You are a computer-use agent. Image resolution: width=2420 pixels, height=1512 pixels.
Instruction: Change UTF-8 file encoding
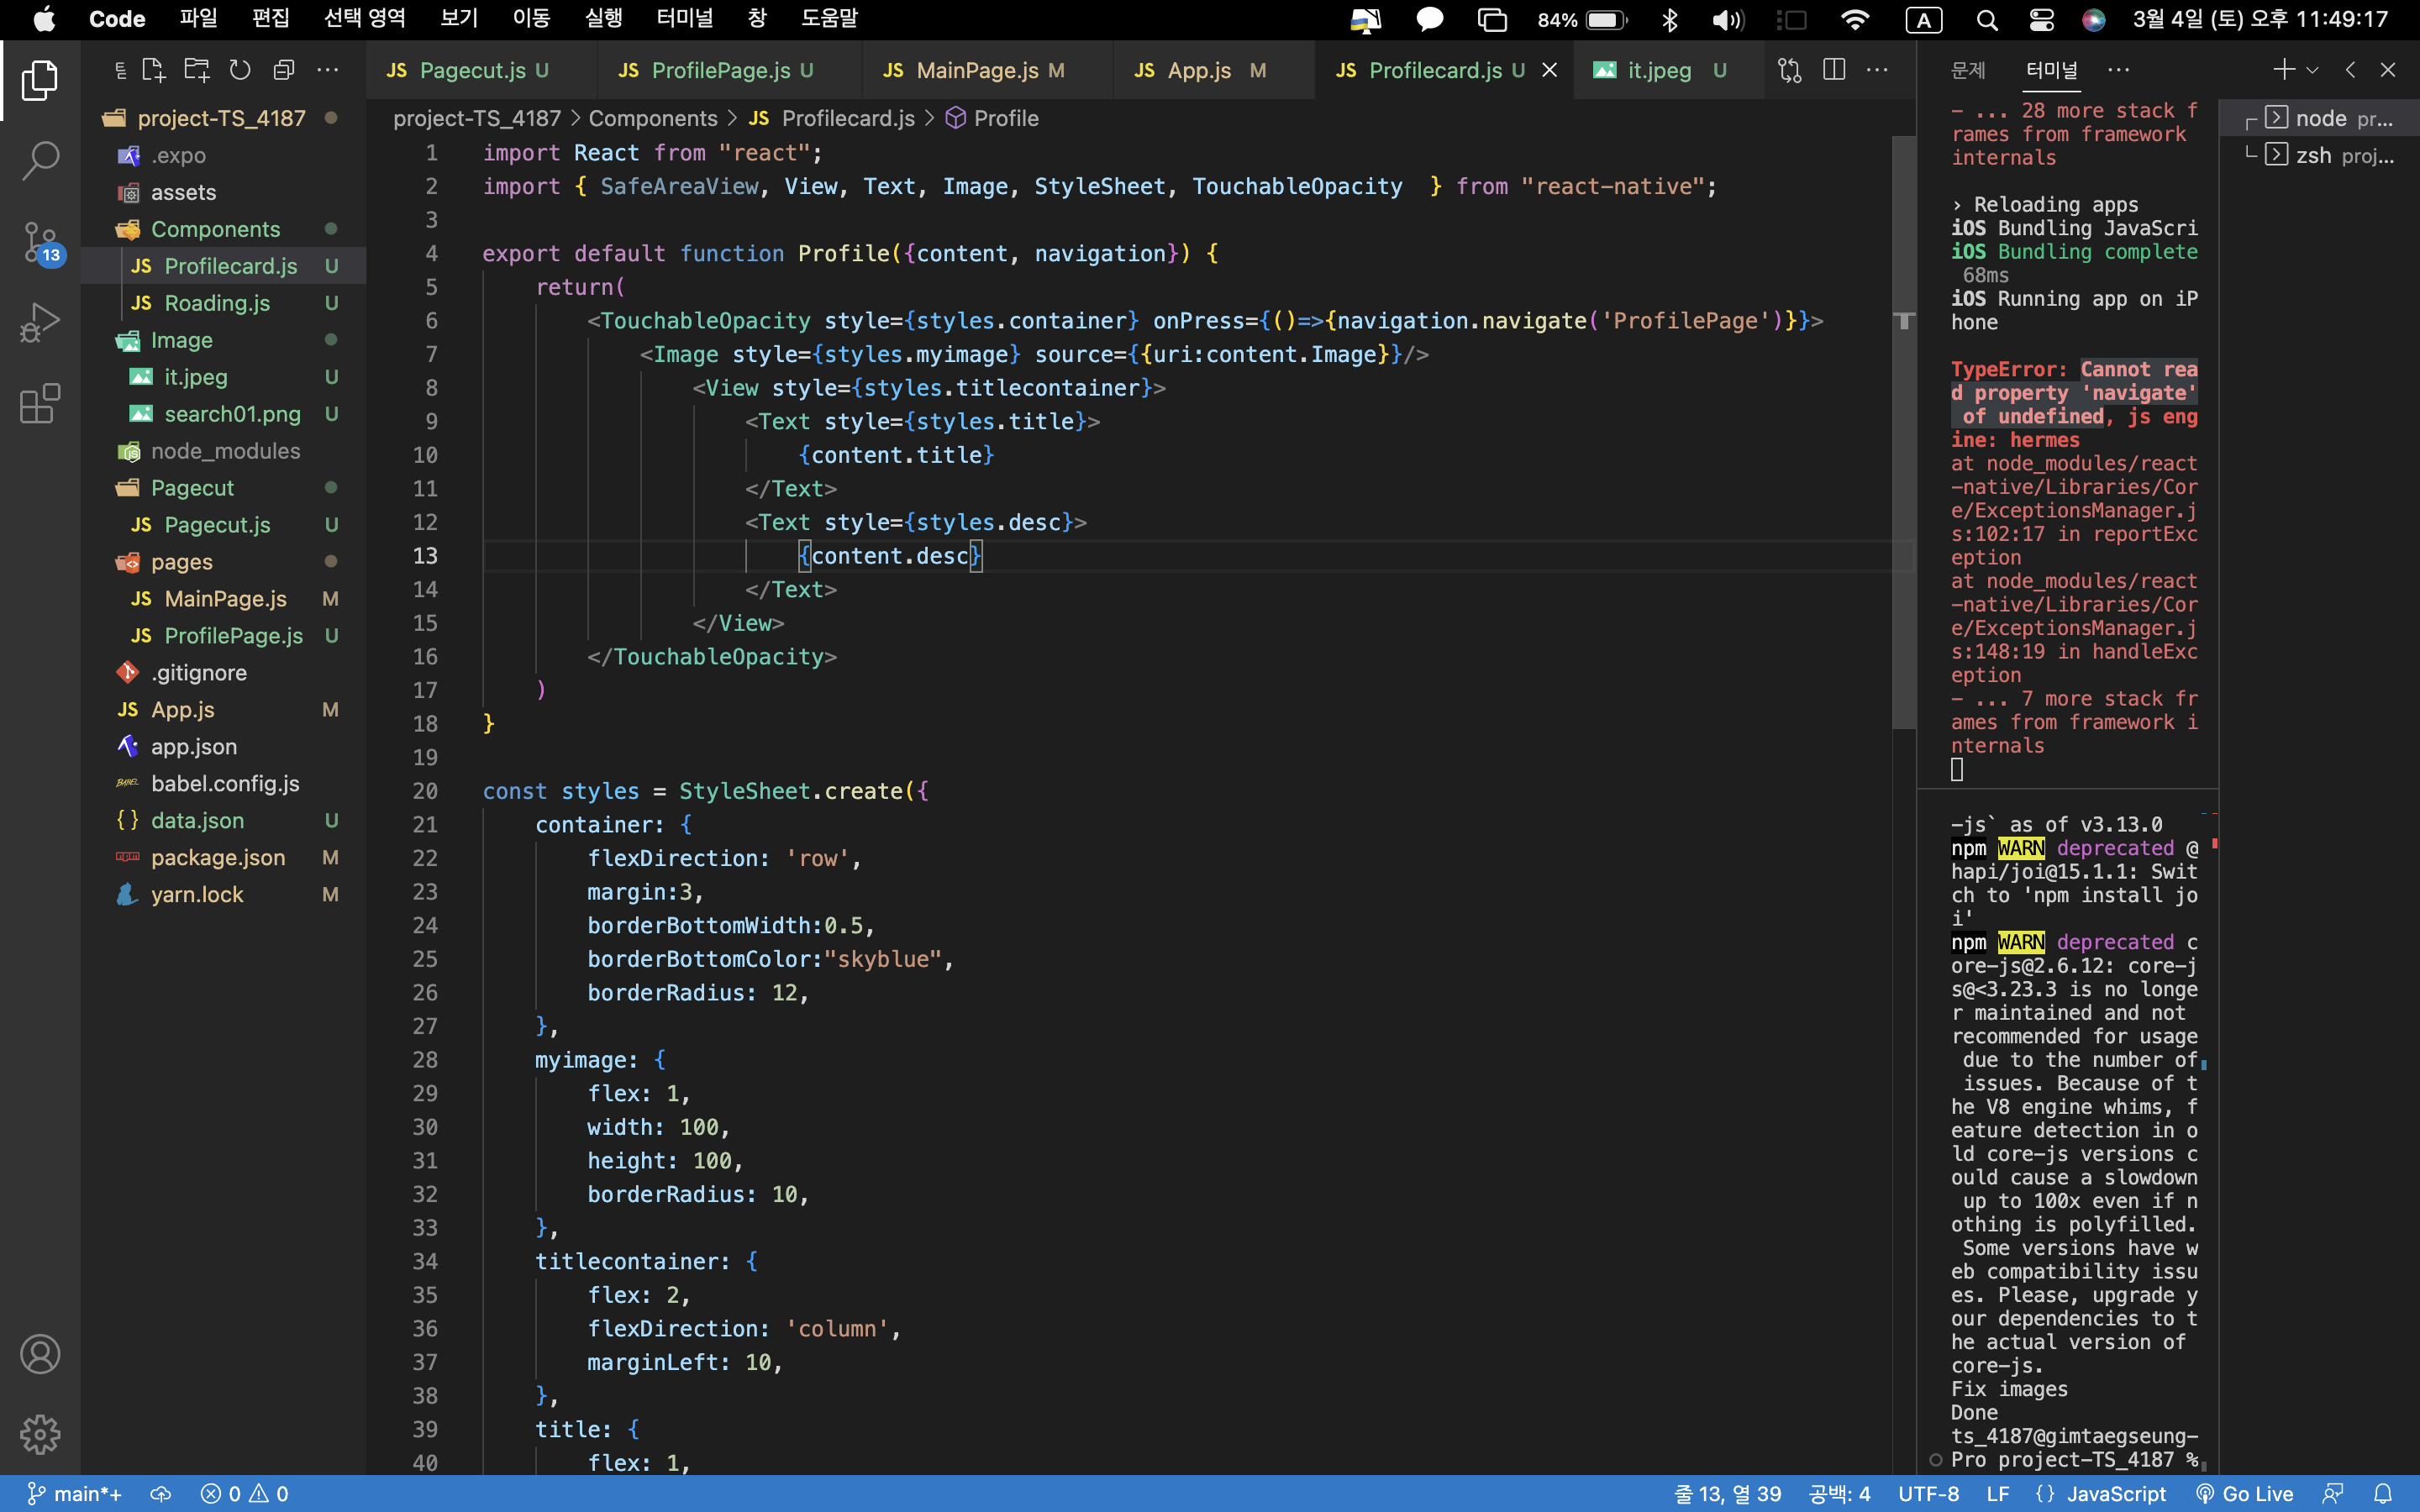(x=1929, y=1494)
